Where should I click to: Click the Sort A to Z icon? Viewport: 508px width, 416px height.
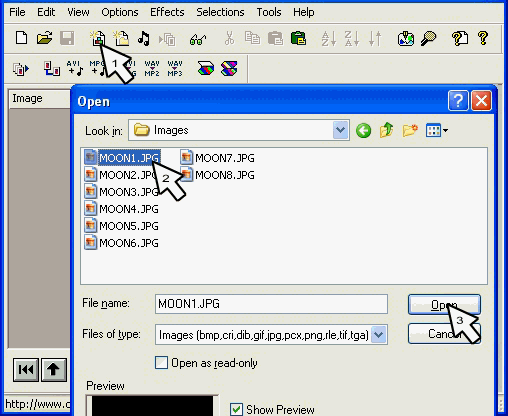pos(329,38)
